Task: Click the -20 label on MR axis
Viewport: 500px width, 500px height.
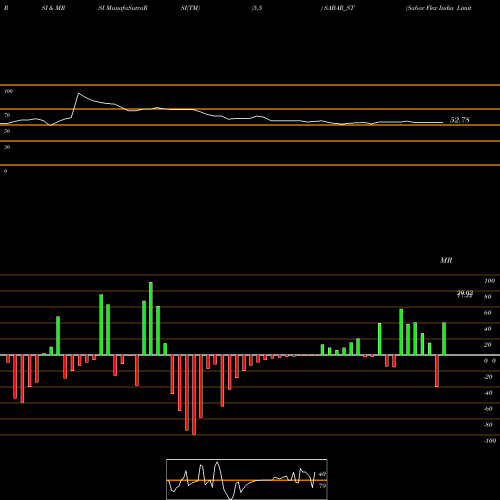Action: [488, 377]
